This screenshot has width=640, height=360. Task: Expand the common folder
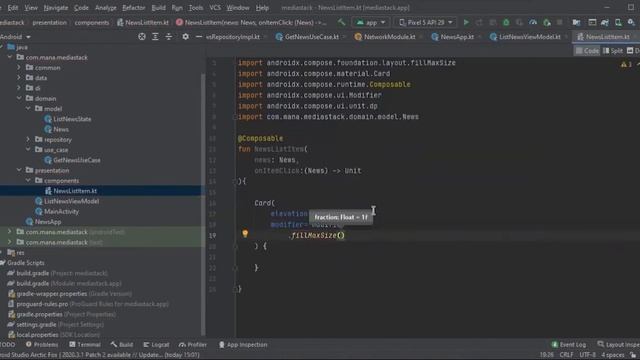[x=19, y=67]
